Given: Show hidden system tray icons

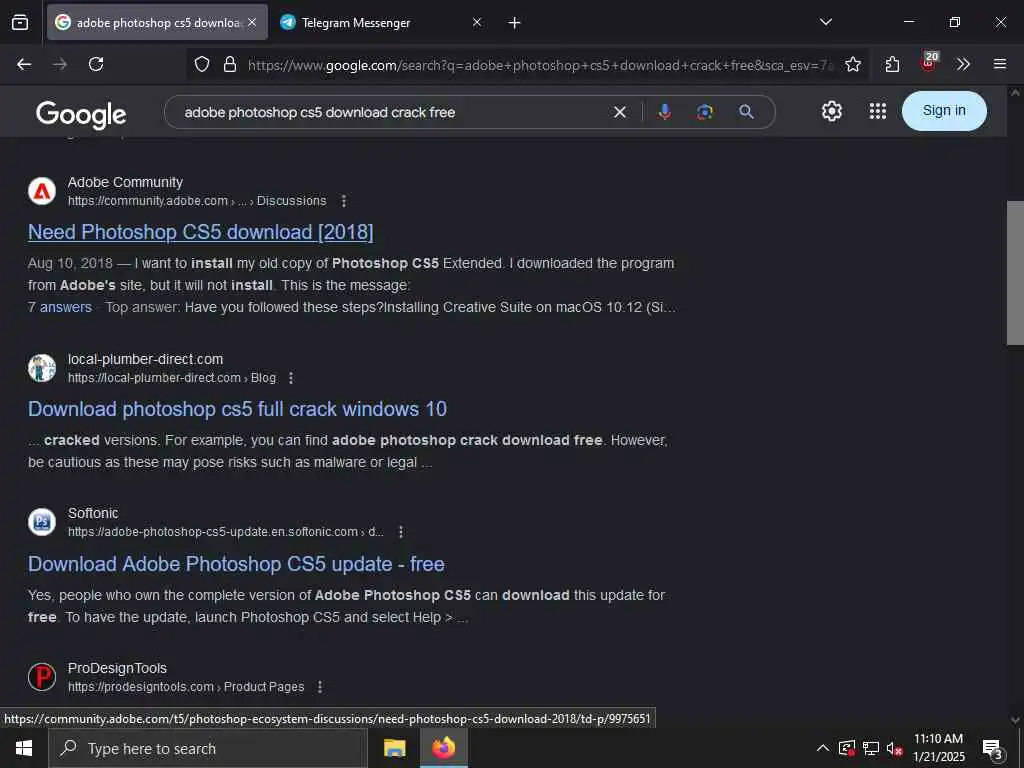Looking at the screenshot, I should click(x=823, y=748).
